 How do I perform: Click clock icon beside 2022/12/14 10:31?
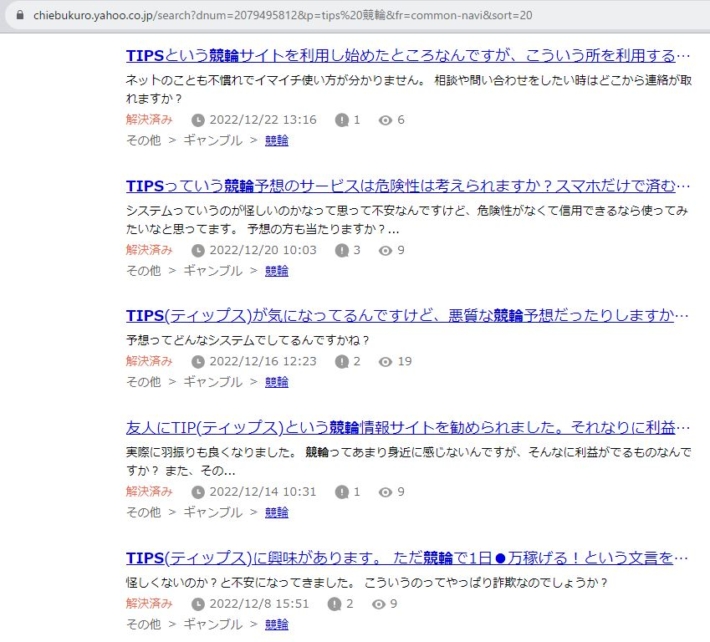(198, 492)
